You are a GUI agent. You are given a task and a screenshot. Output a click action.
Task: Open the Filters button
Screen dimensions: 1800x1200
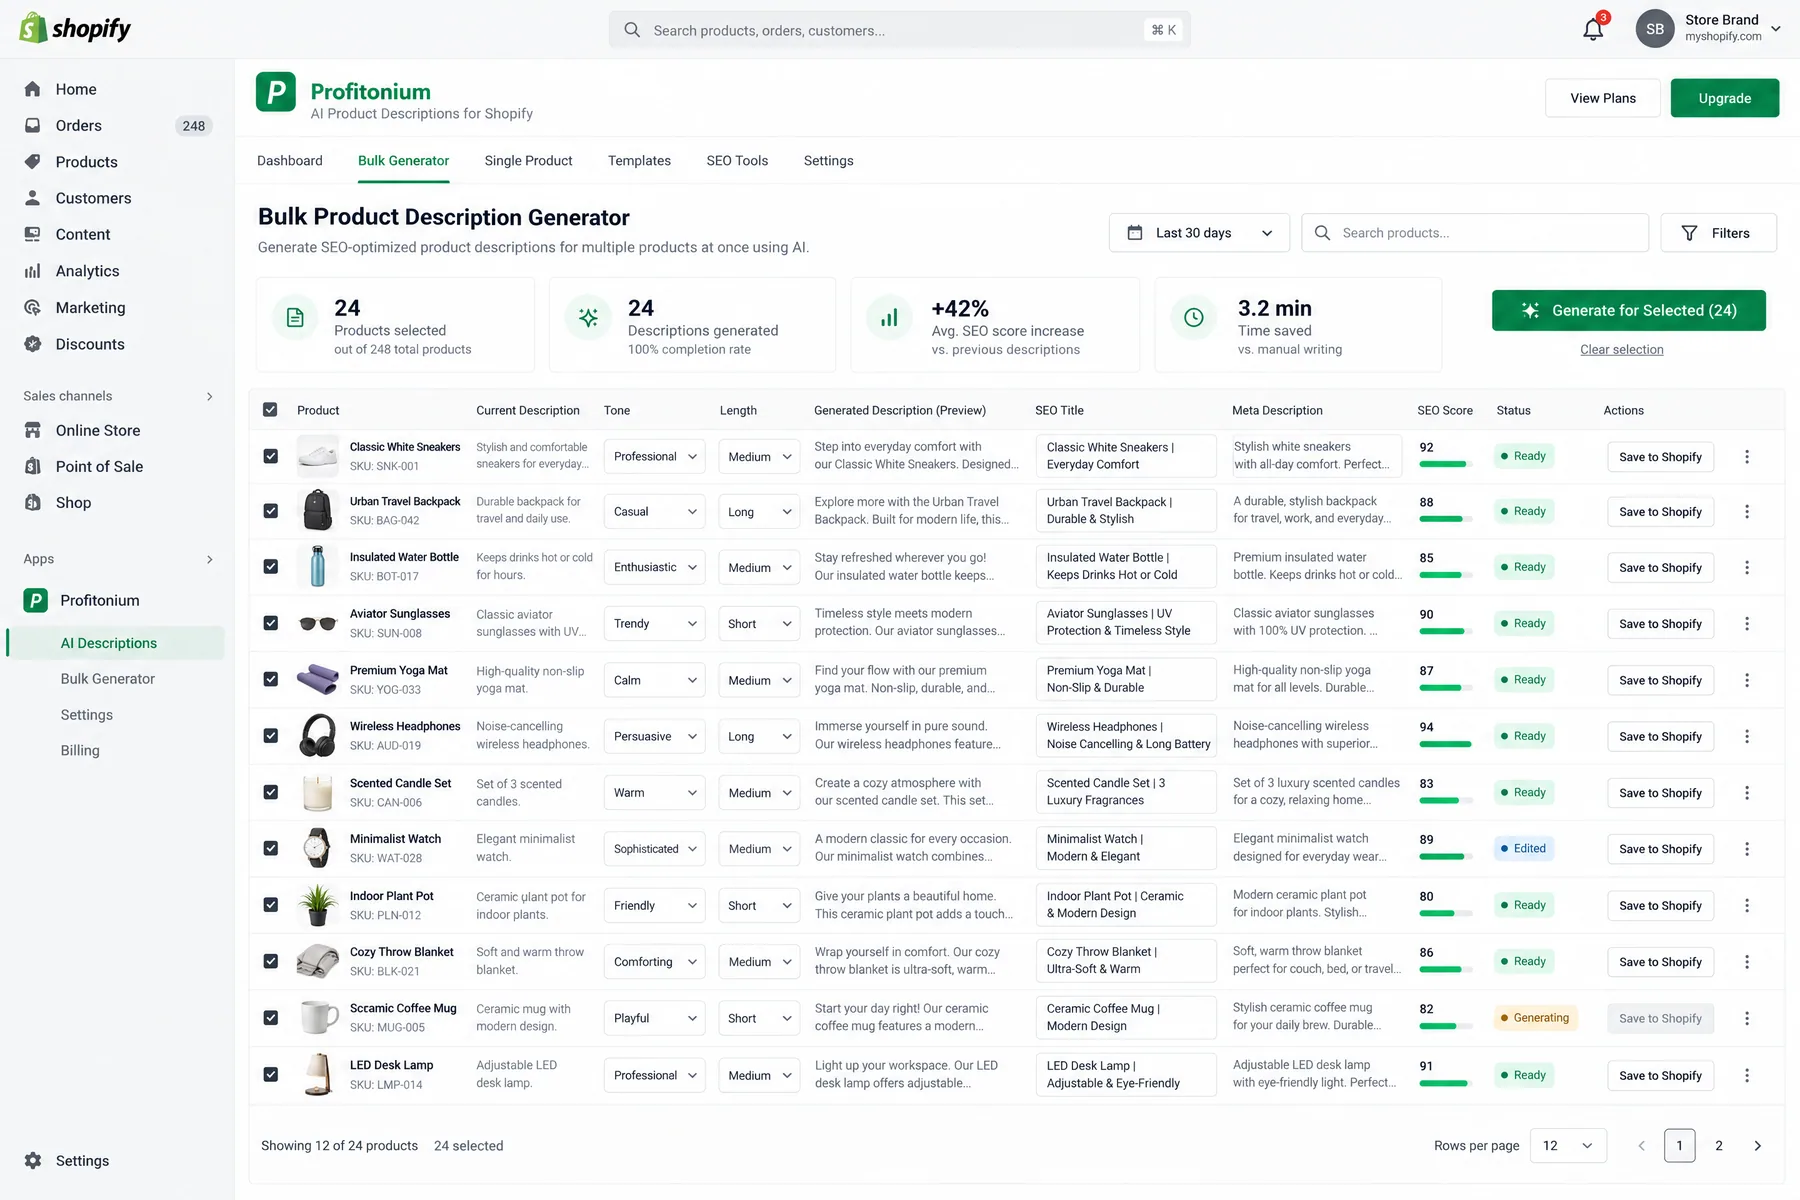coord(1718,233)
